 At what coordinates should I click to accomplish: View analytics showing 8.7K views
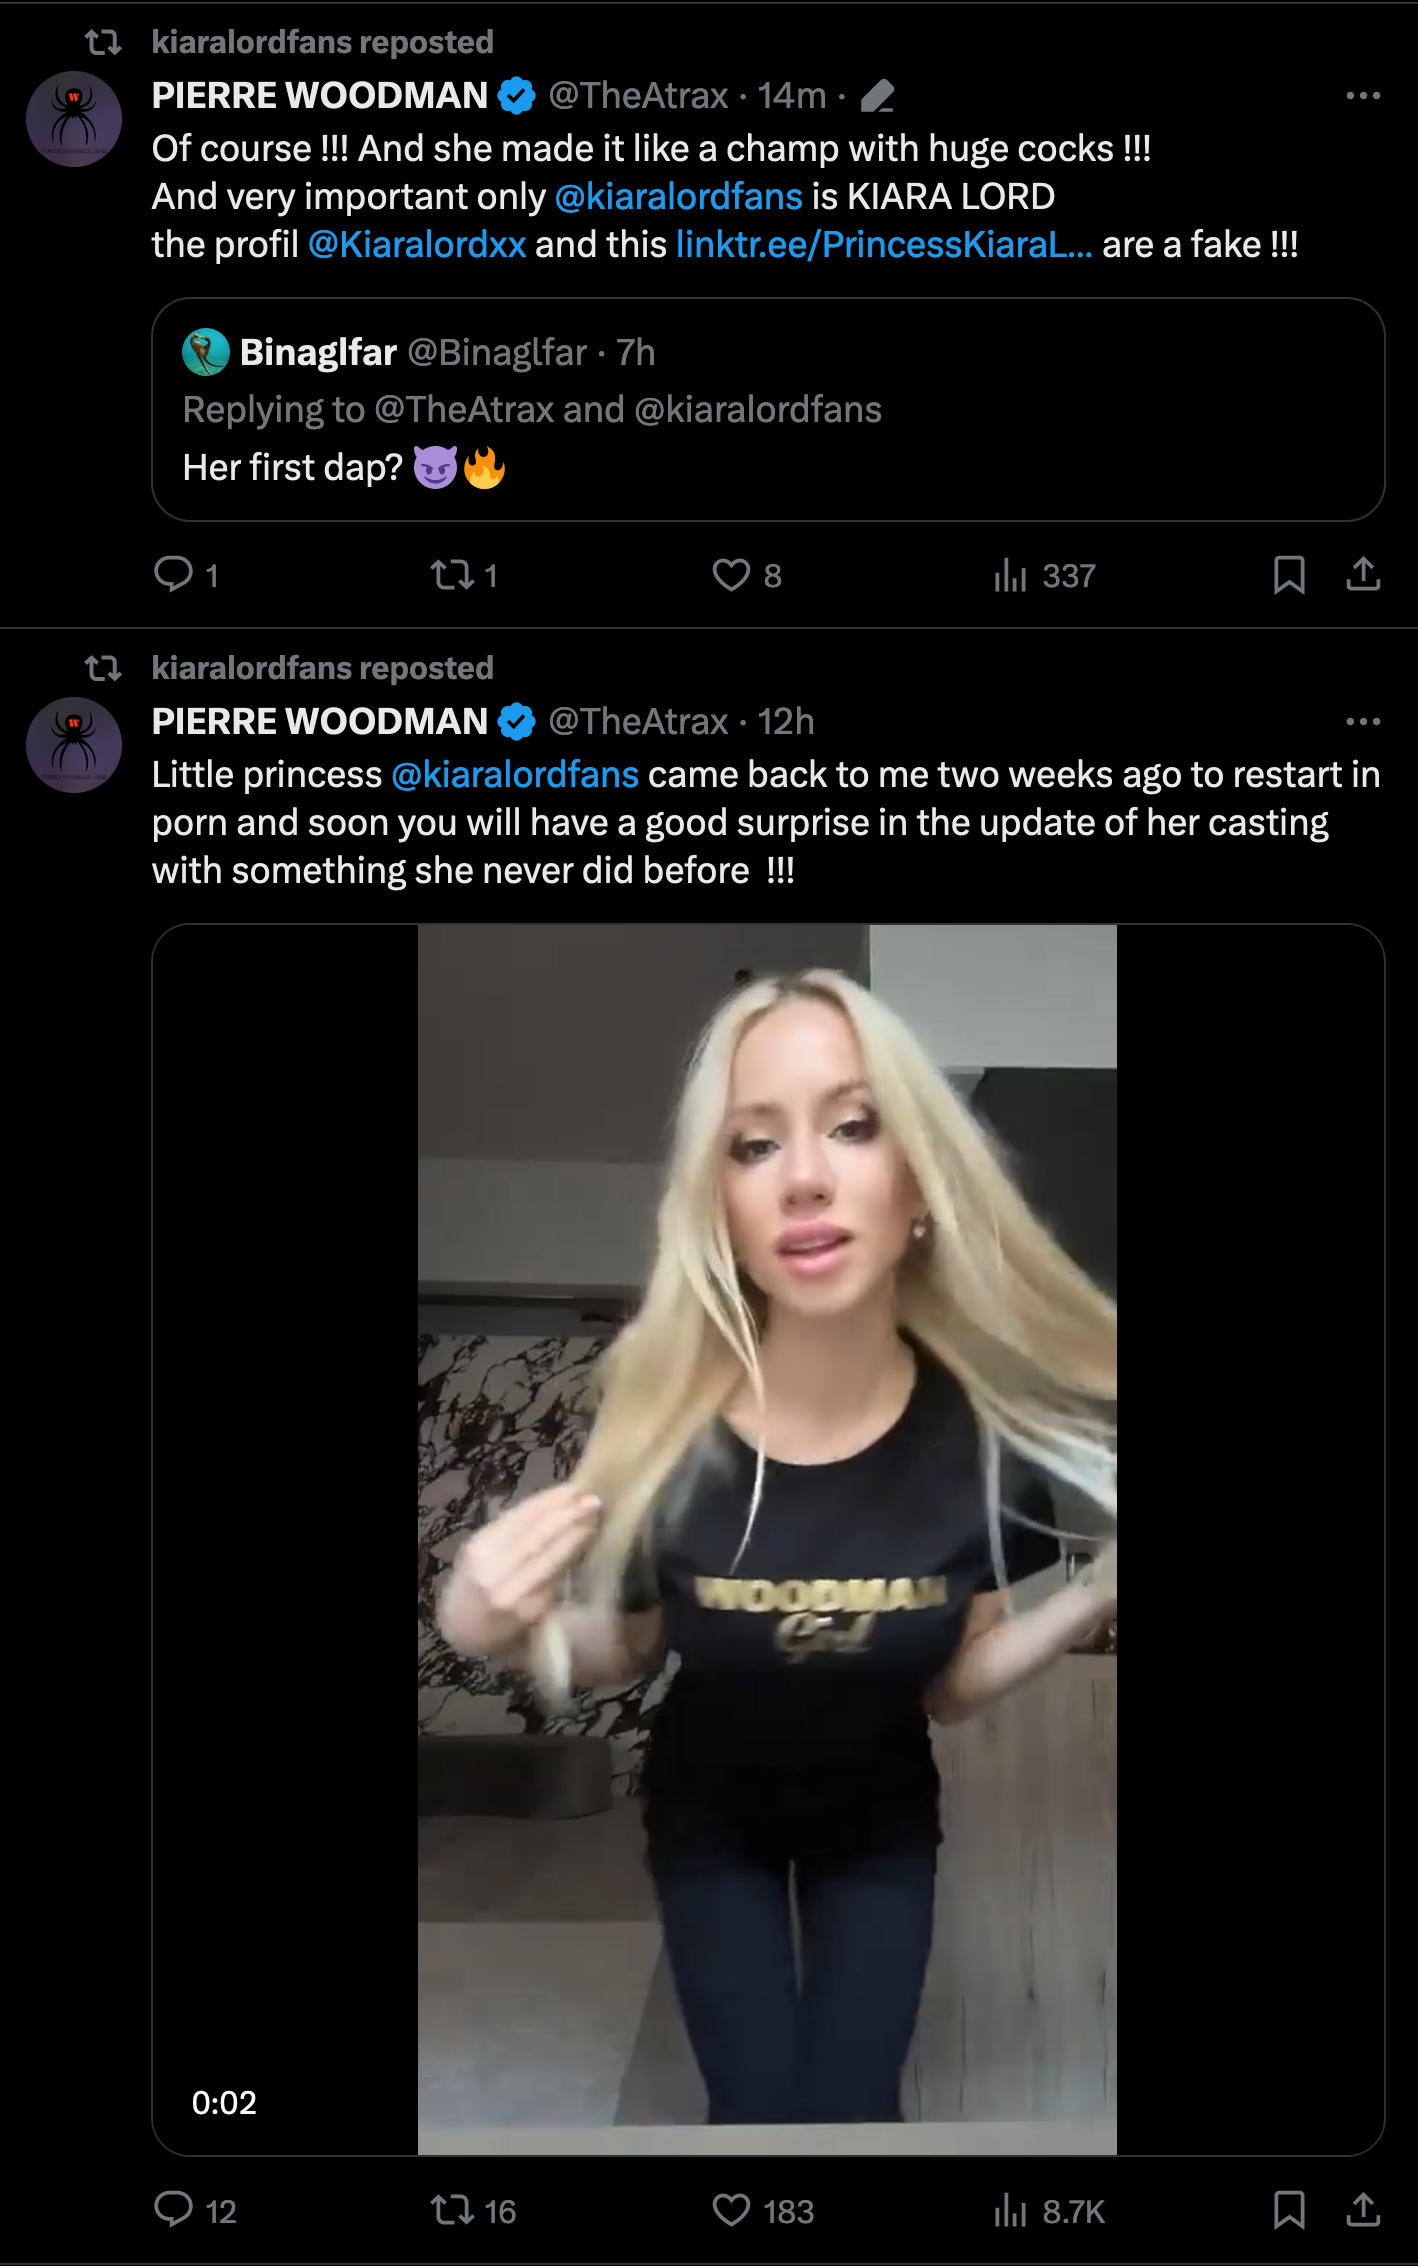coord(1011,2210)
